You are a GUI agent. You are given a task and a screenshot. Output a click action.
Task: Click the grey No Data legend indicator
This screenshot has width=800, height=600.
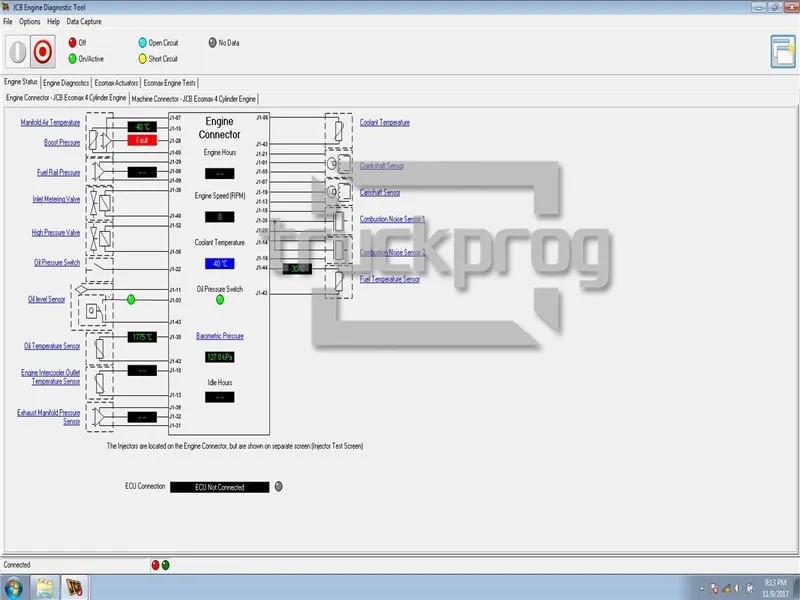point(212,42)
